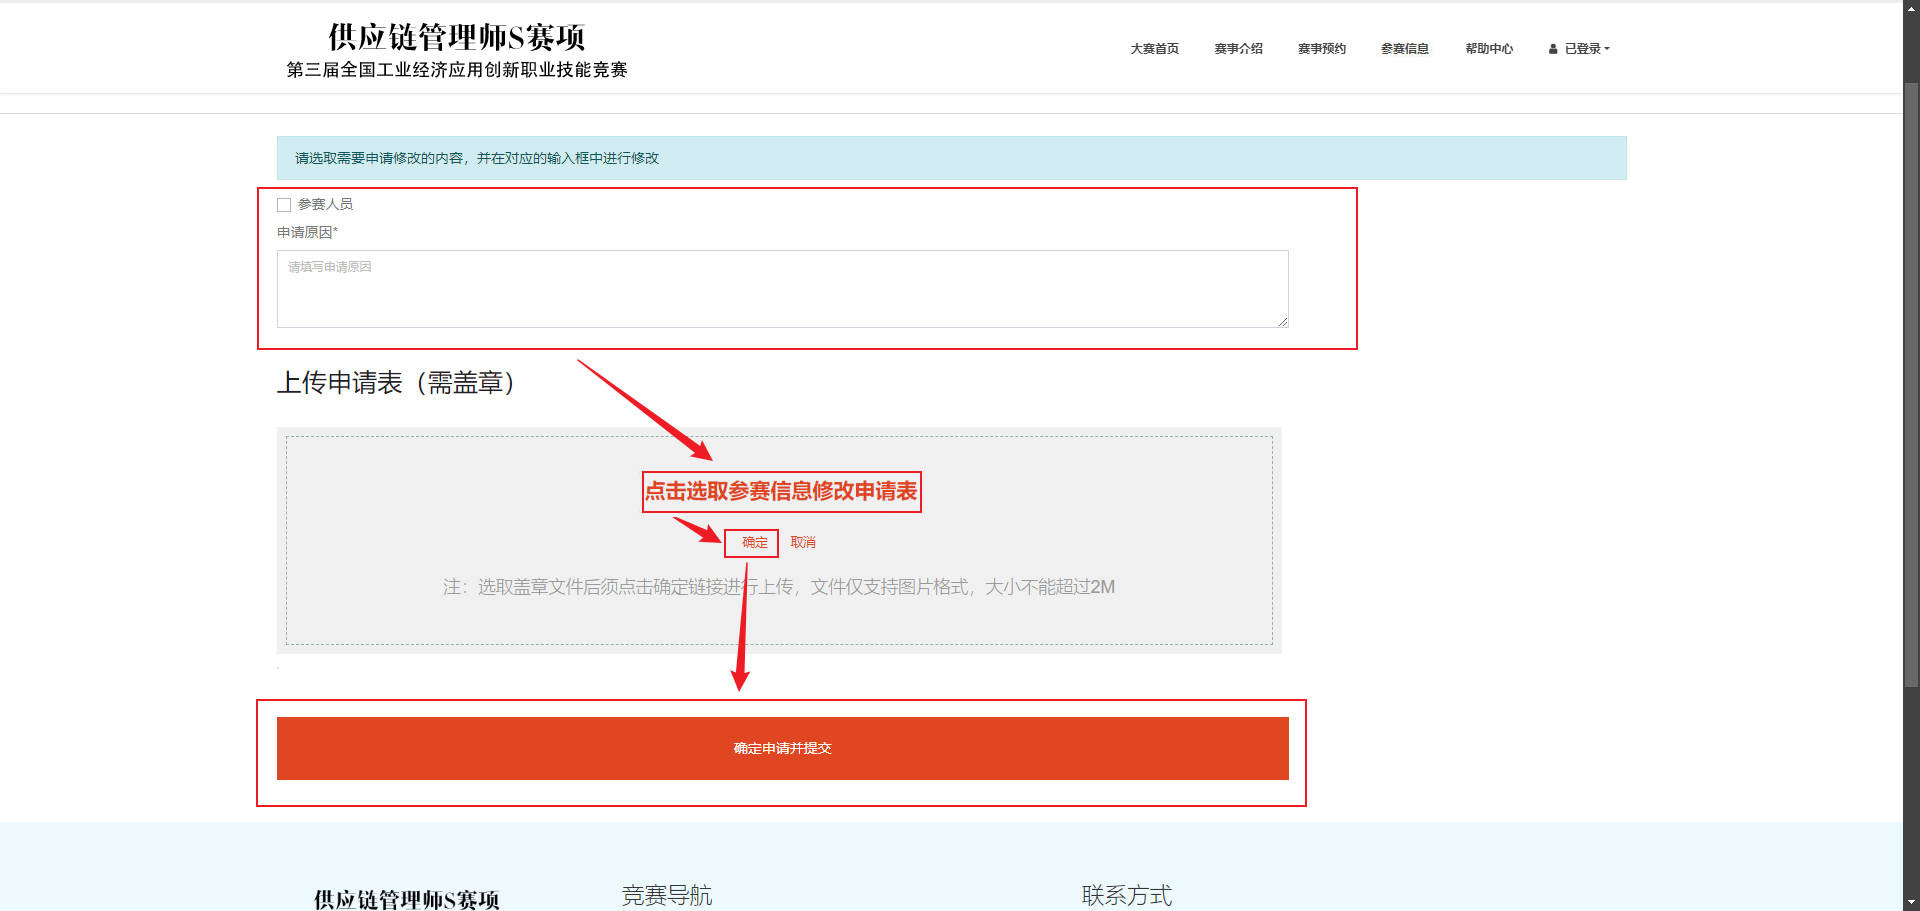Click the 供应链管理师S赛项 site title
The image size is (1920, 911).
pyautogui.click(x=457, y=37)
